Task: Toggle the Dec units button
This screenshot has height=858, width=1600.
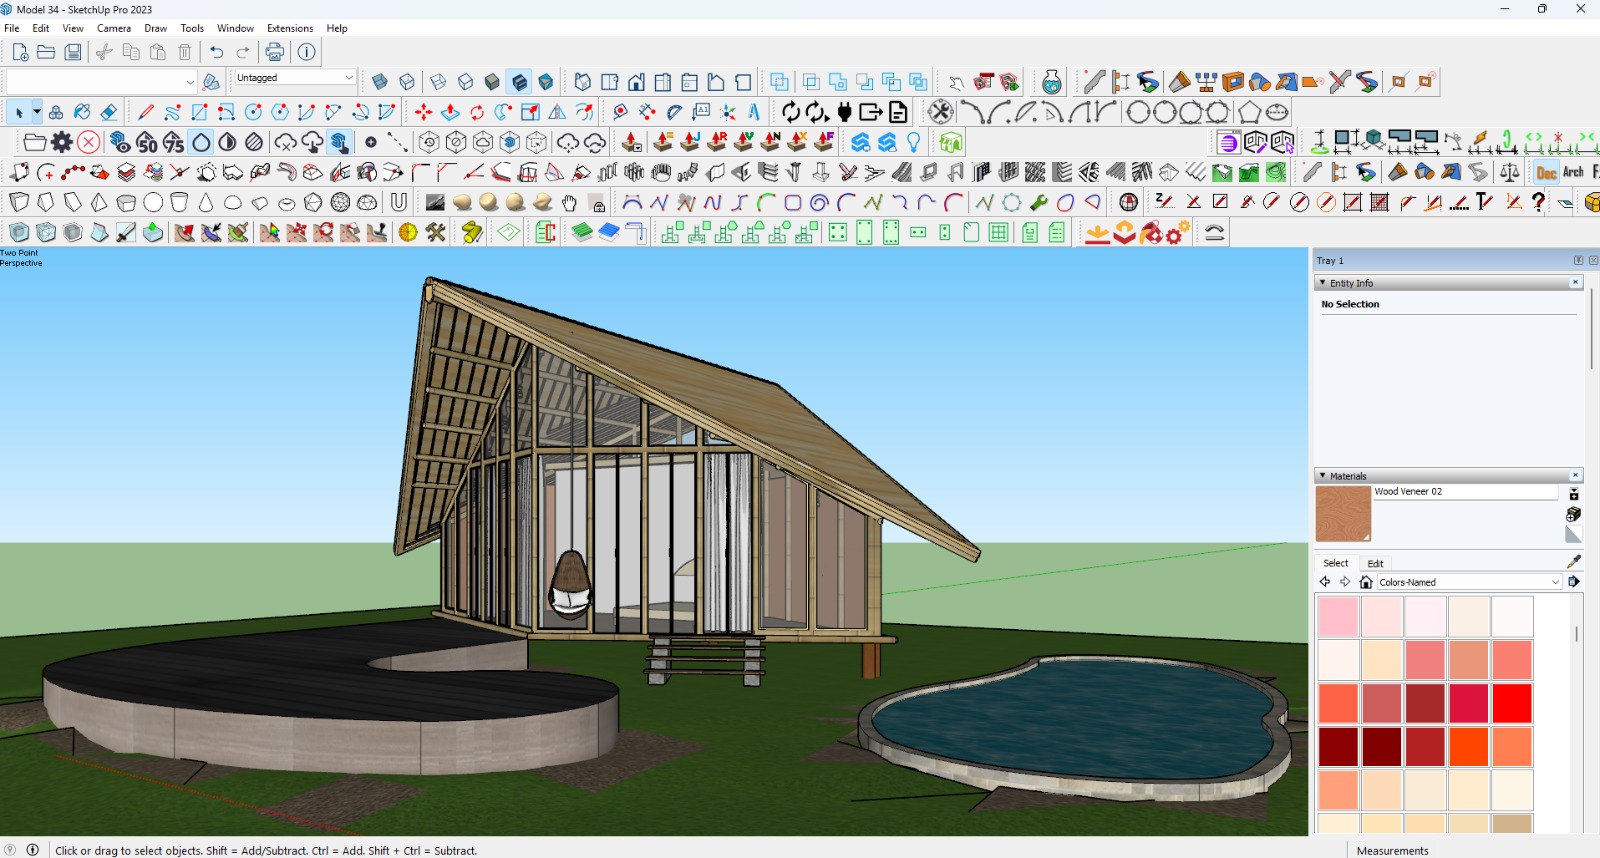Action: [1546, 172]
